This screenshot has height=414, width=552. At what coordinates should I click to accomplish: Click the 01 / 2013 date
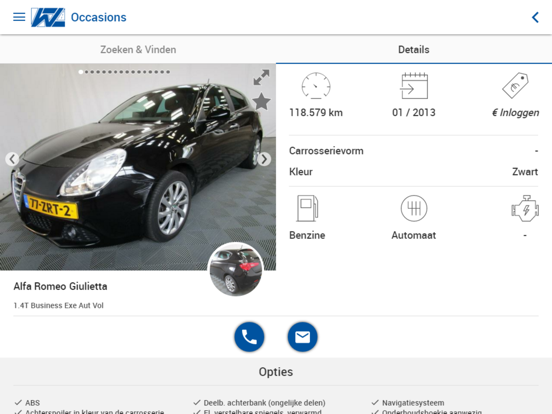[414, 113]
